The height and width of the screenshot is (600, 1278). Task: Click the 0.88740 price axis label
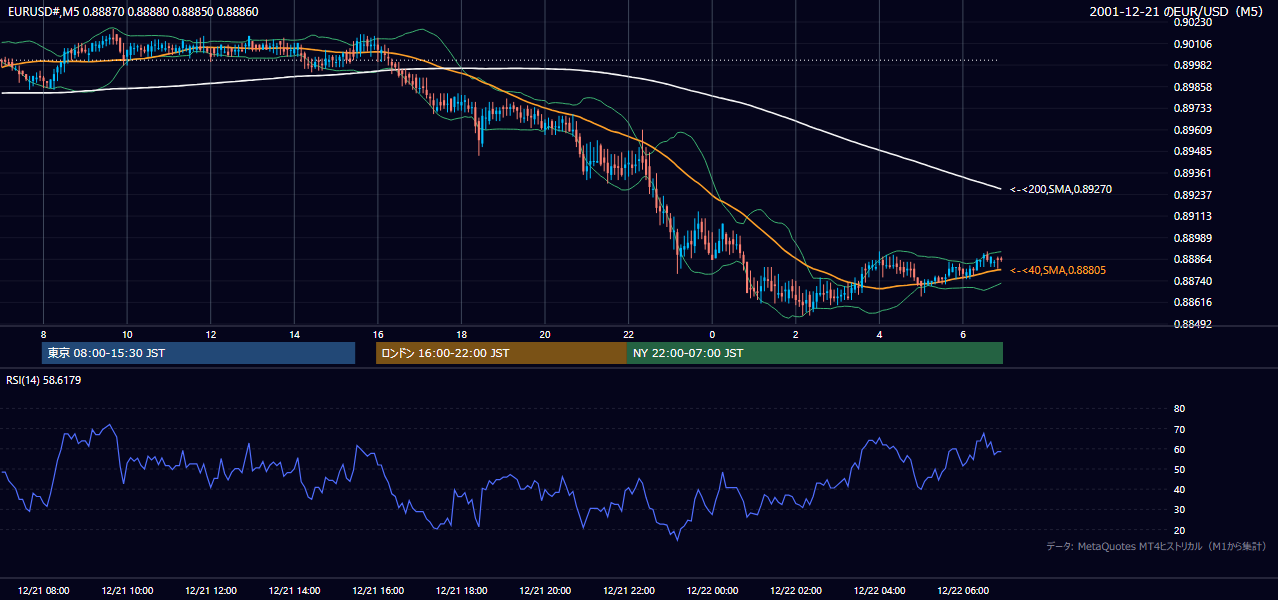1192,281
